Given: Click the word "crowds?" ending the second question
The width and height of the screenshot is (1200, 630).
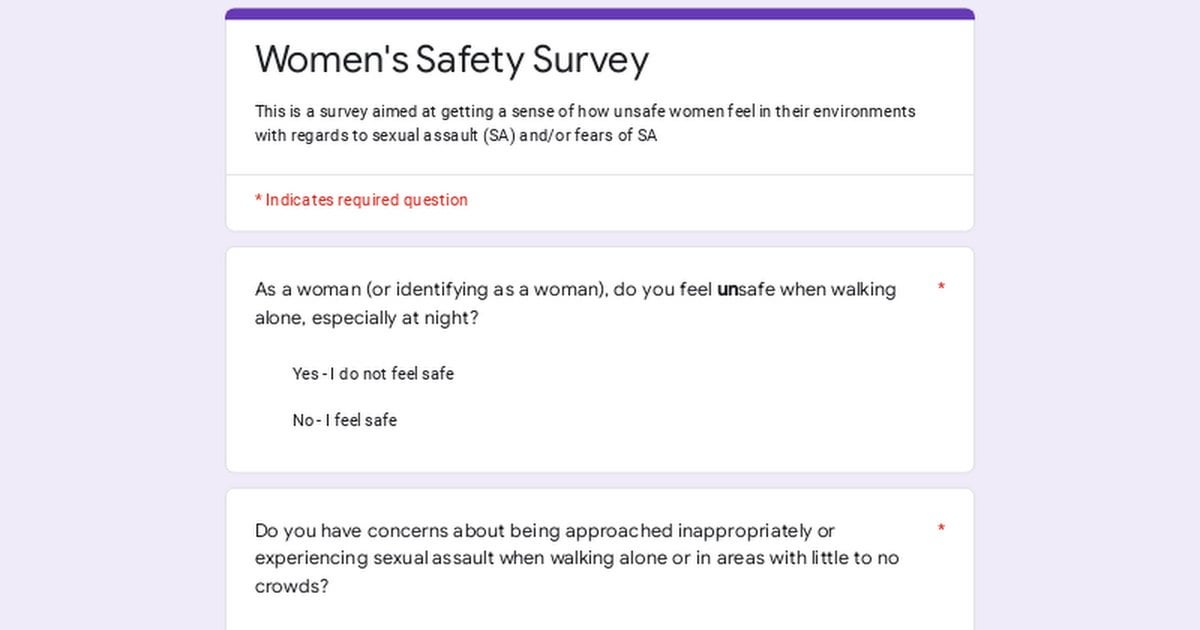Looking at the screenshot, I should point(292,587).
